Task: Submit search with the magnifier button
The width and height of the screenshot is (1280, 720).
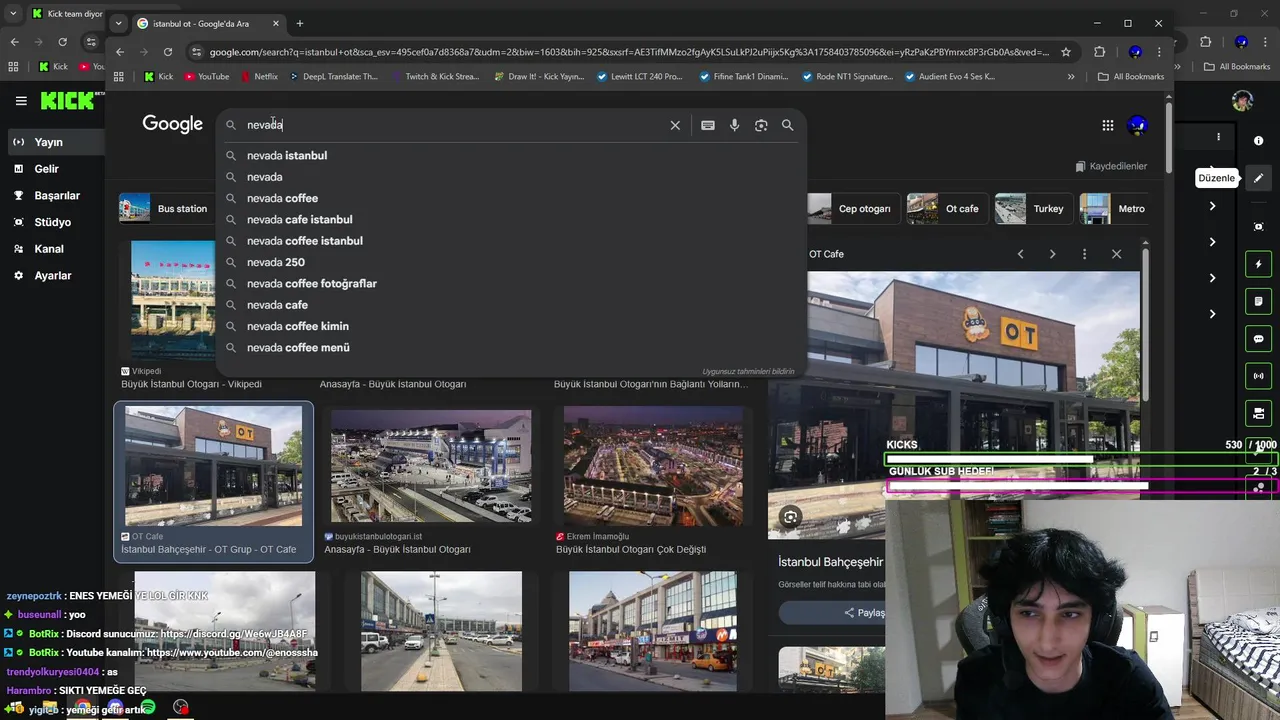Action: (x=788, y=125)
